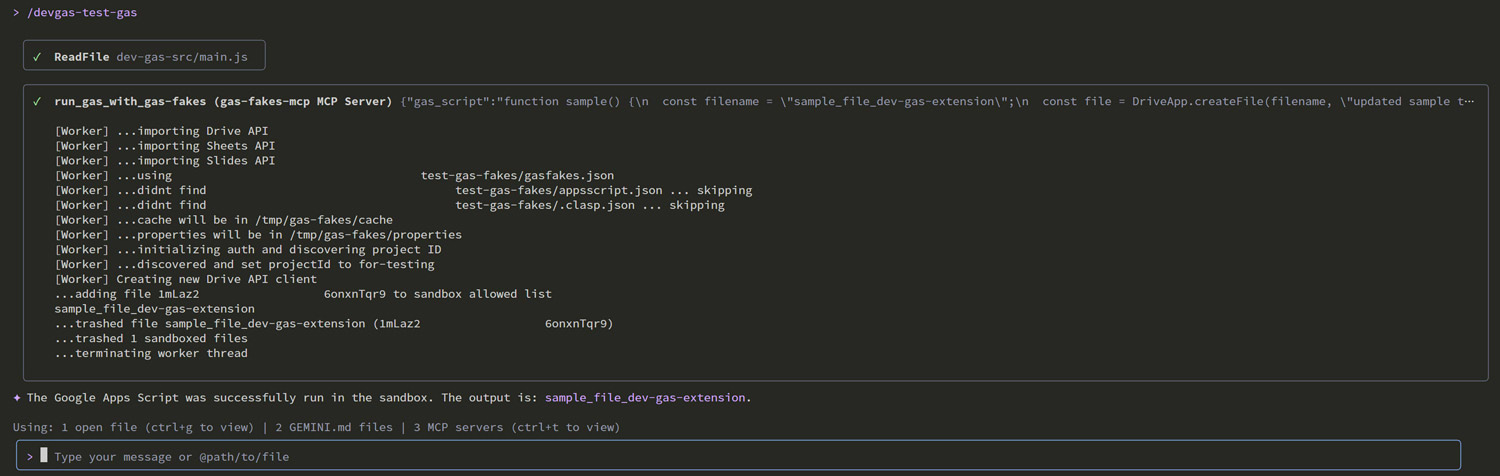Viewport: 1500px width, 476px height.
Task: Select the ReadFile tool label
Action: tap(82, 57)
